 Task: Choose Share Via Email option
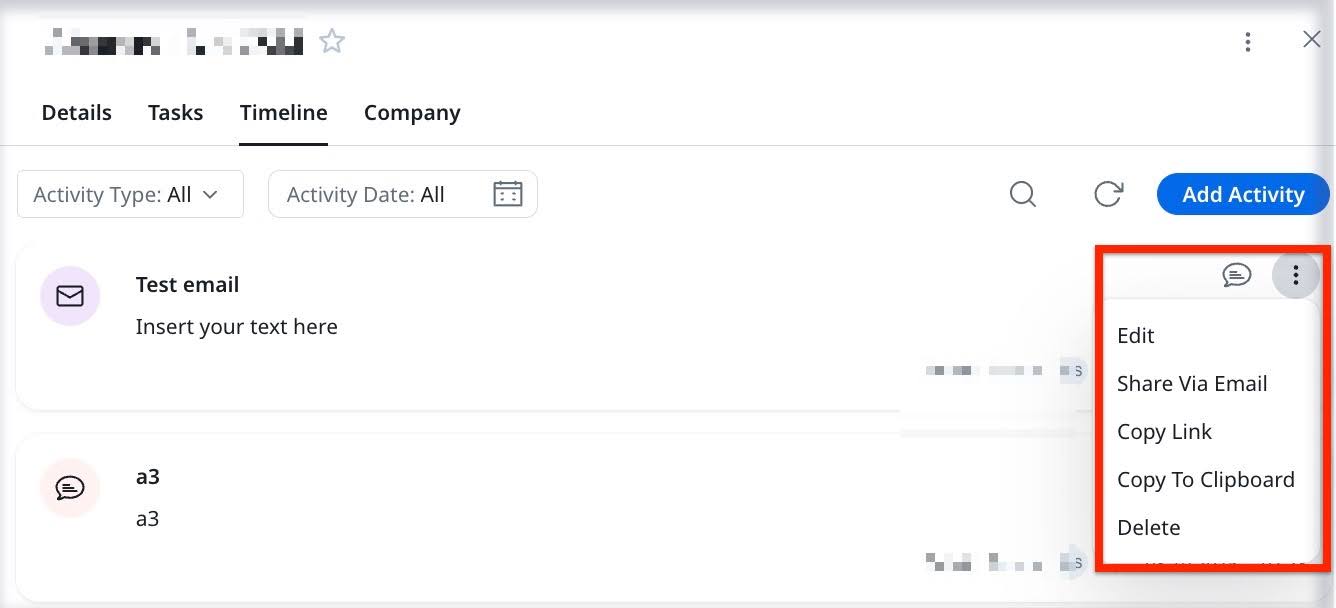1192,384
